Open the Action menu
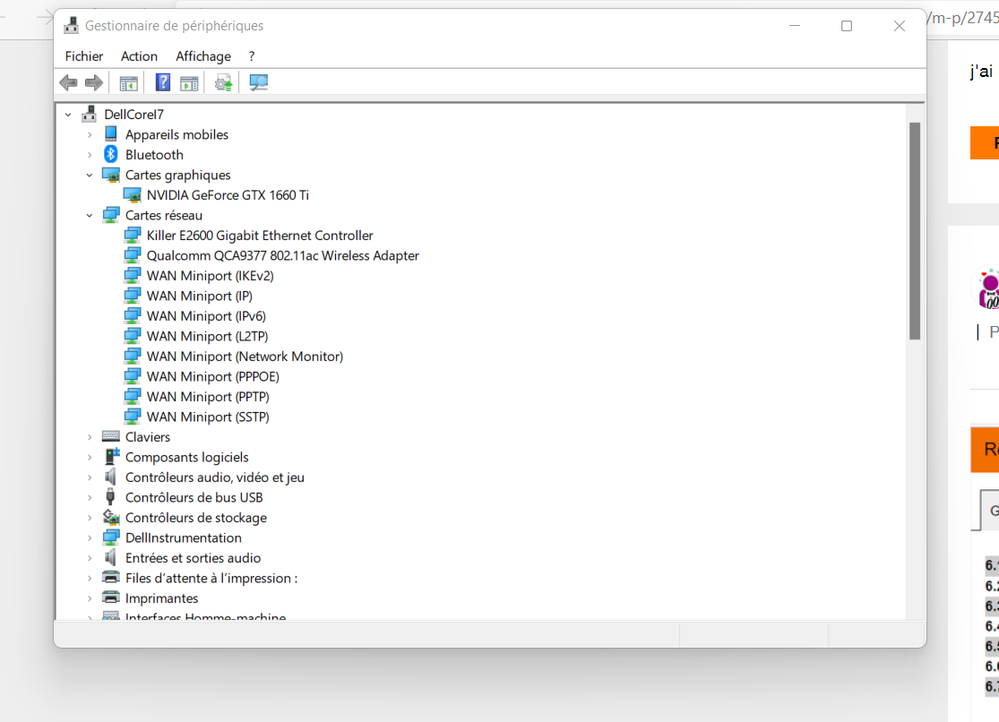This screenshot has width=999, height=722. coord(139,56)
